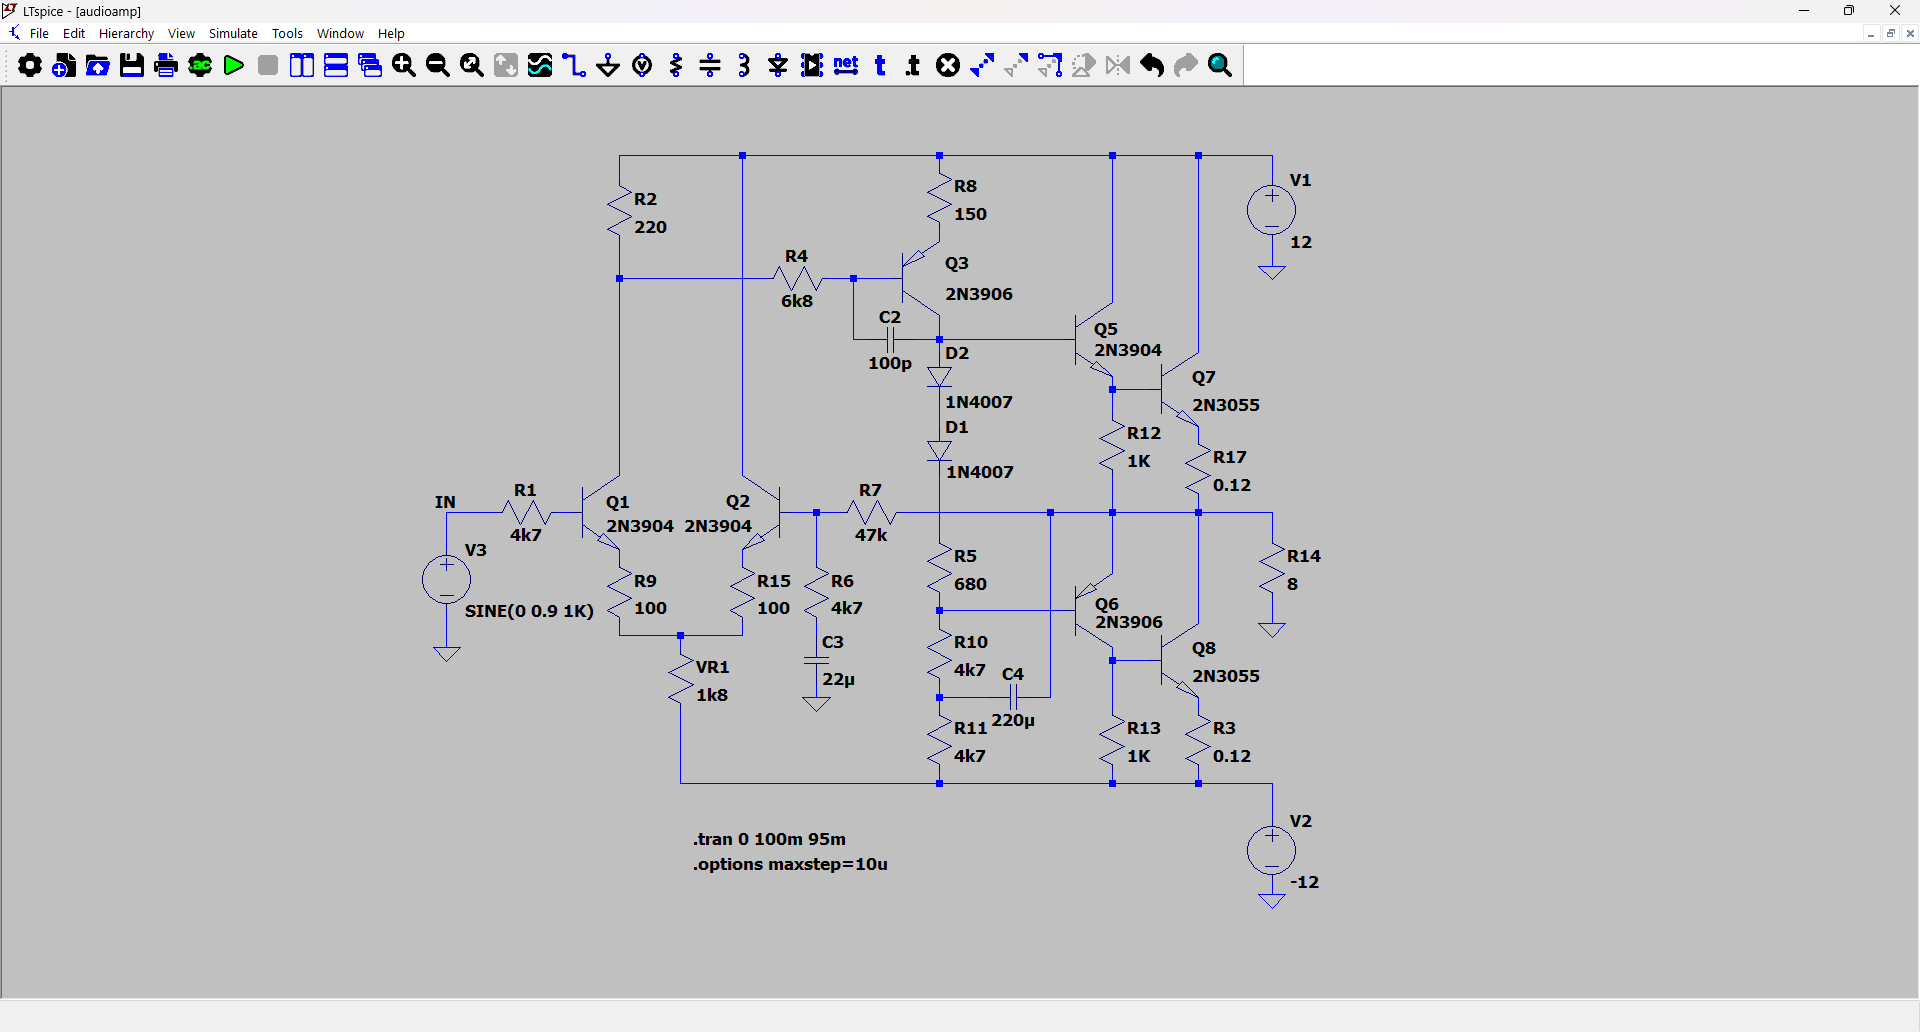The image size is (1920, 1032).
Task: Tile windows horizontally
Action: [336, 66]
